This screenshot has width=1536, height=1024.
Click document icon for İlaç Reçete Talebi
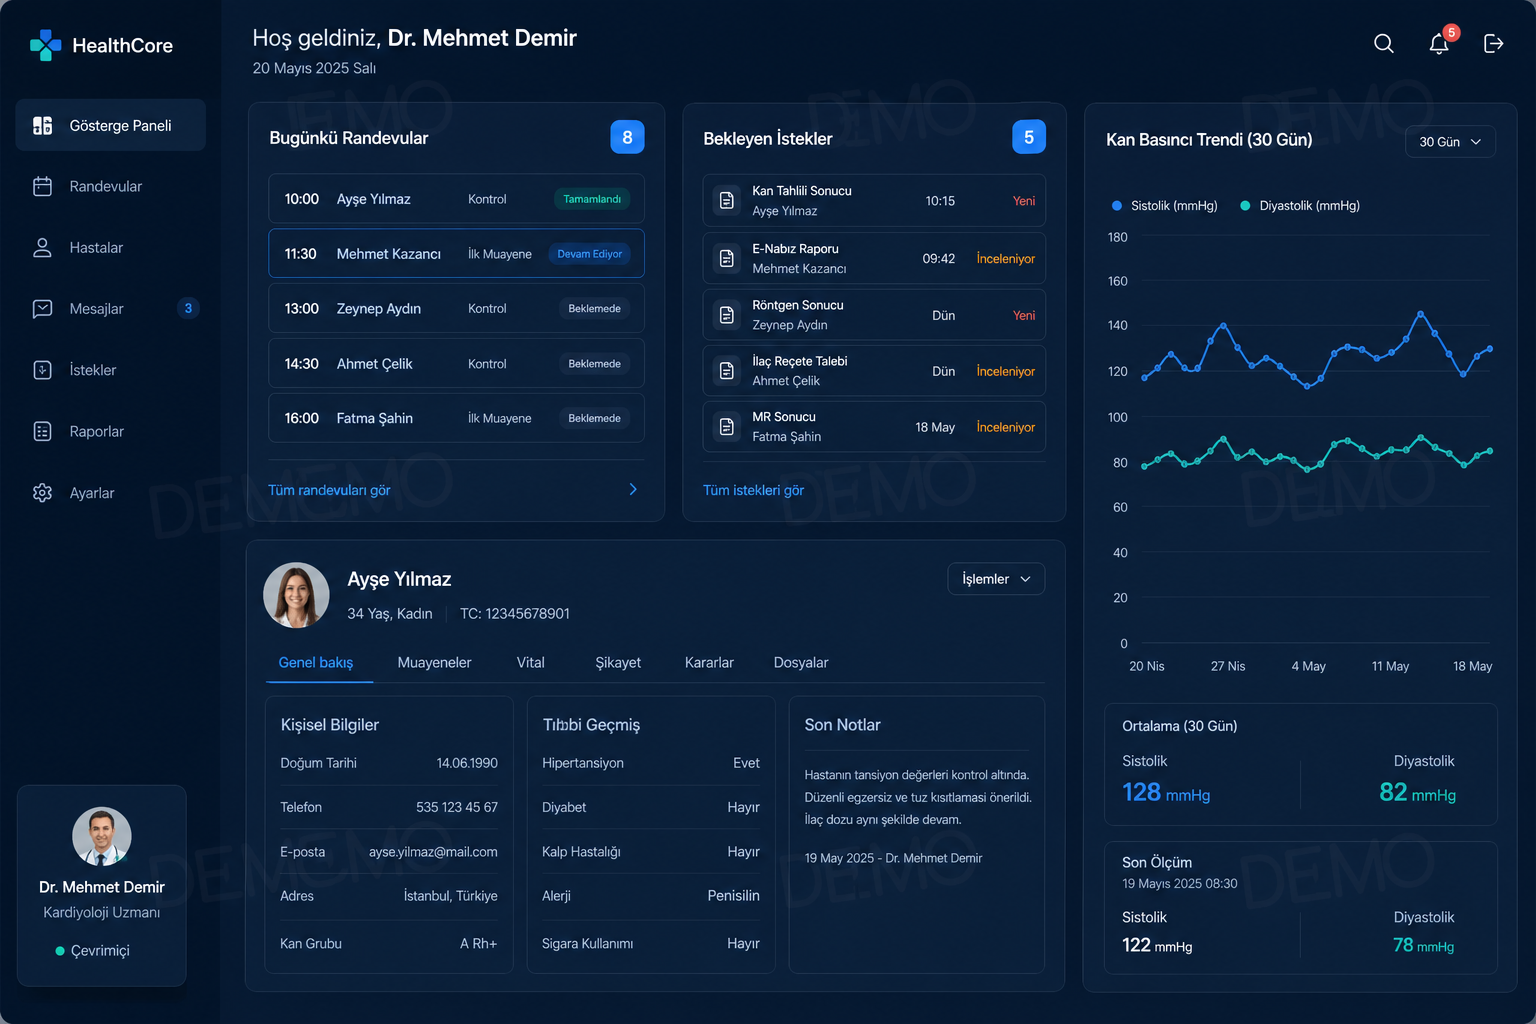pos(727,371)
